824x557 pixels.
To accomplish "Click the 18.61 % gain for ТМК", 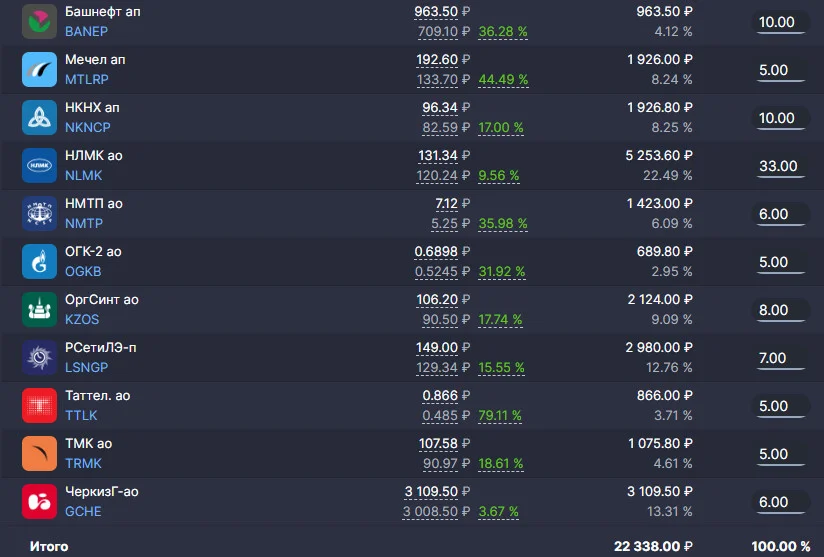I will click(x=501, y=463).
